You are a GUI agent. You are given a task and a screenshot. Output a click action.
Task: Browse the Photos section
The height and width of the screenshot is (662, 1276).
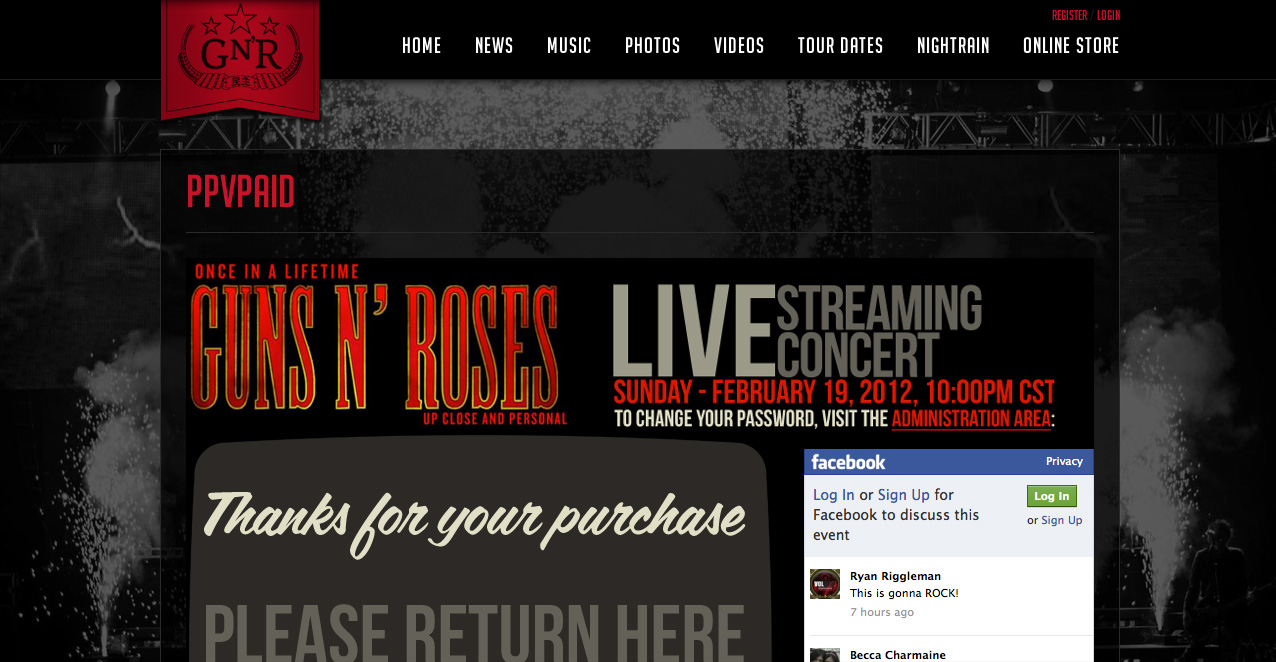point(652,45)
